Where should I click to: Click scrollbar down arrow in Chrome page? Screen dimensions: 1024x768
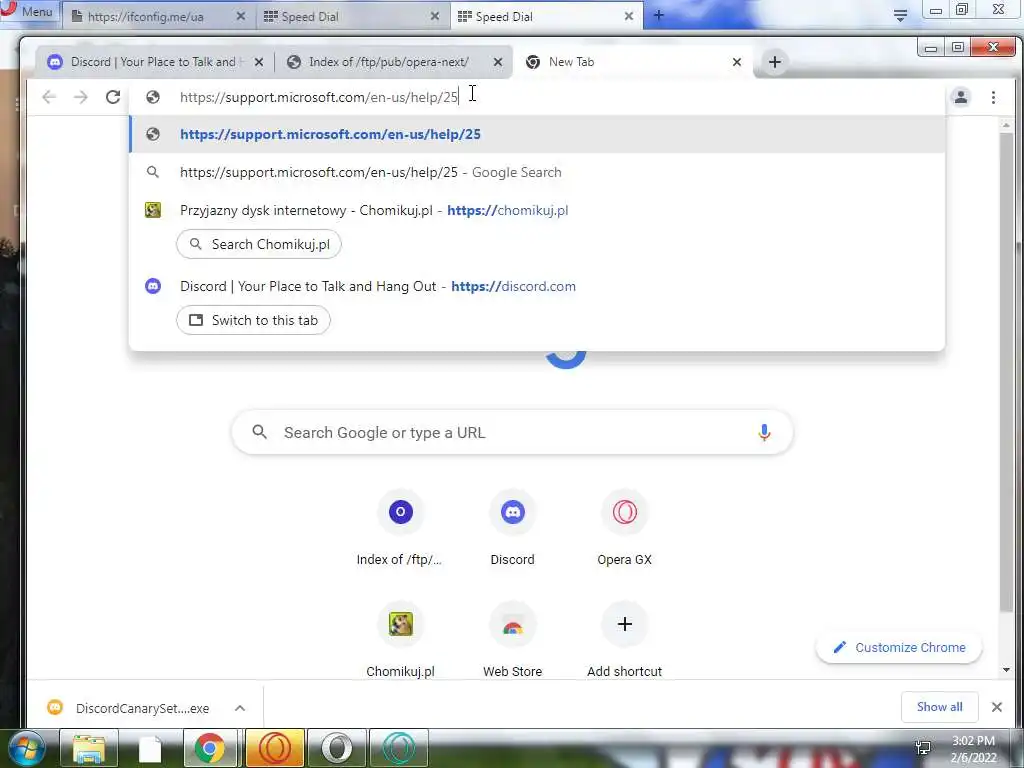(1006, 670)
